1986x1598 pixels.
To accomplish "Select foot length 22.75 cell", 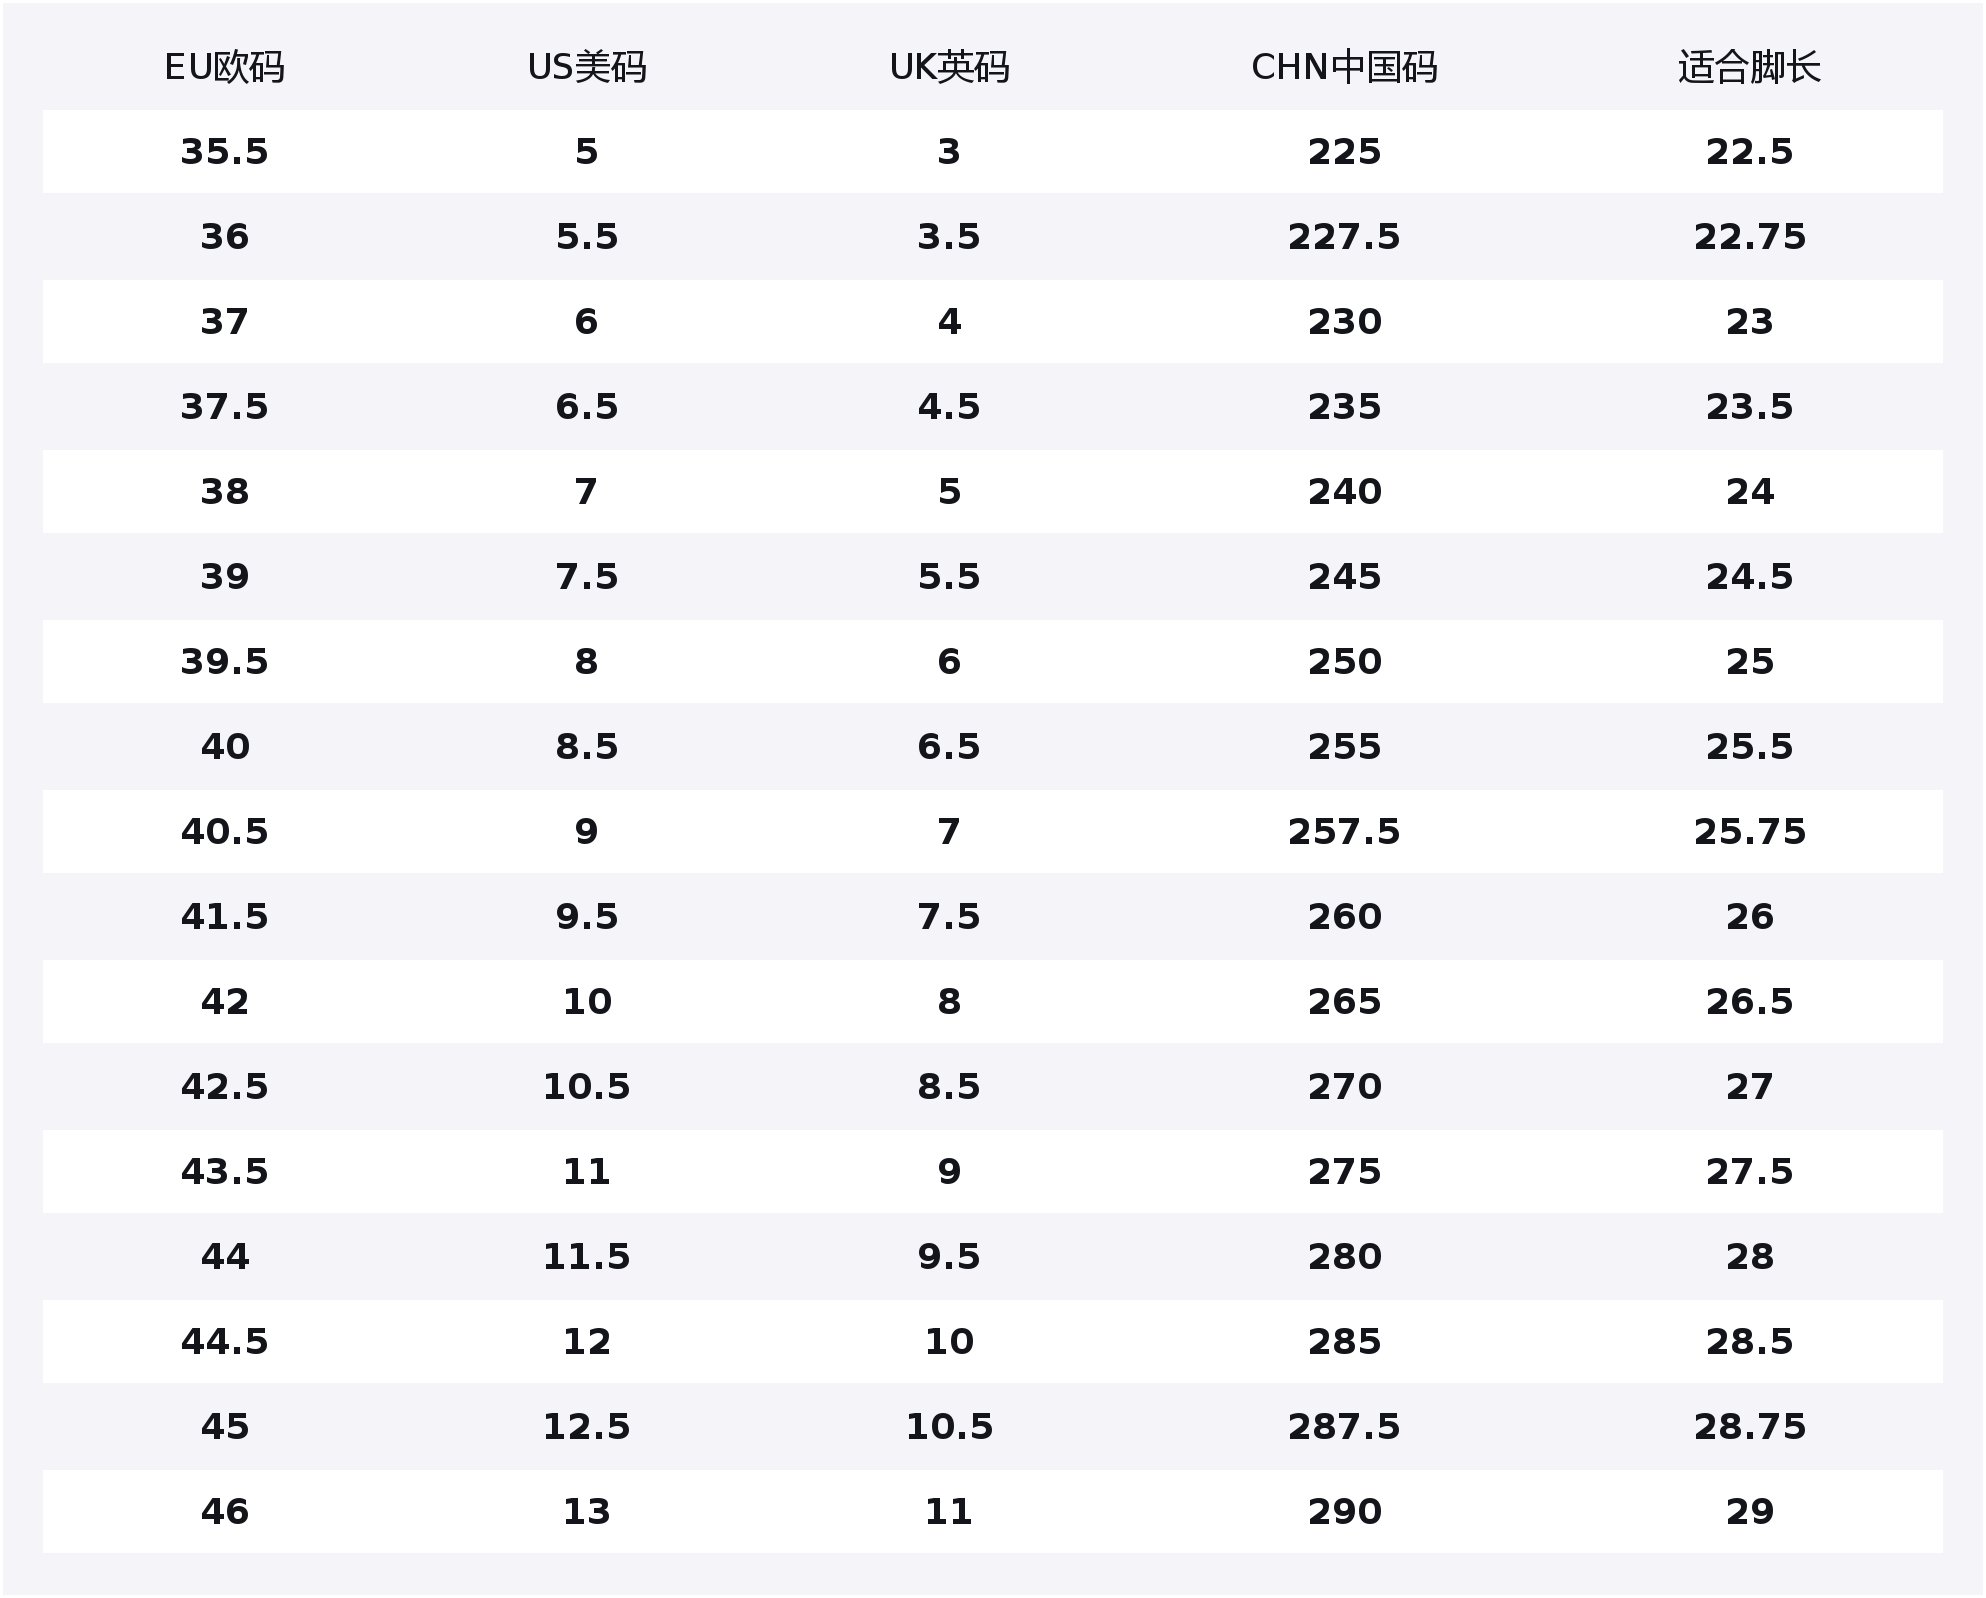I will pyautogui.click(x=1749, y=237).
